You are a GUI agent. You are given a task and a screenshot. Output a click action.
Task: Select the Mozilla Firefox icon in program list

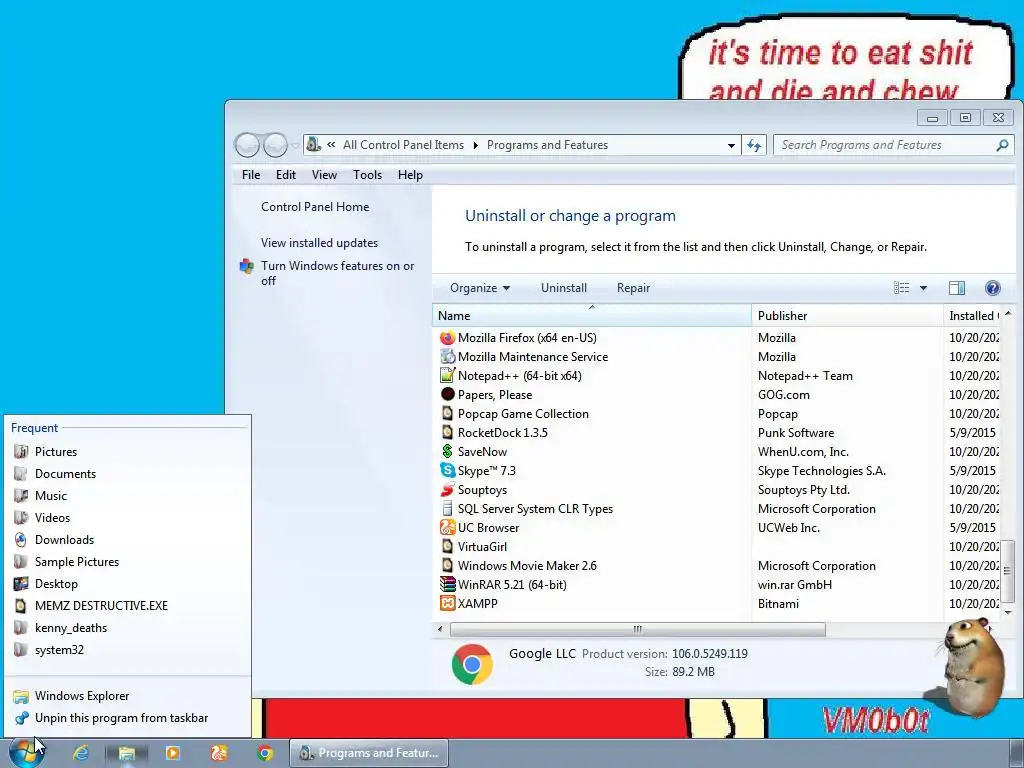pyautogui.click(x=447, y=338)
